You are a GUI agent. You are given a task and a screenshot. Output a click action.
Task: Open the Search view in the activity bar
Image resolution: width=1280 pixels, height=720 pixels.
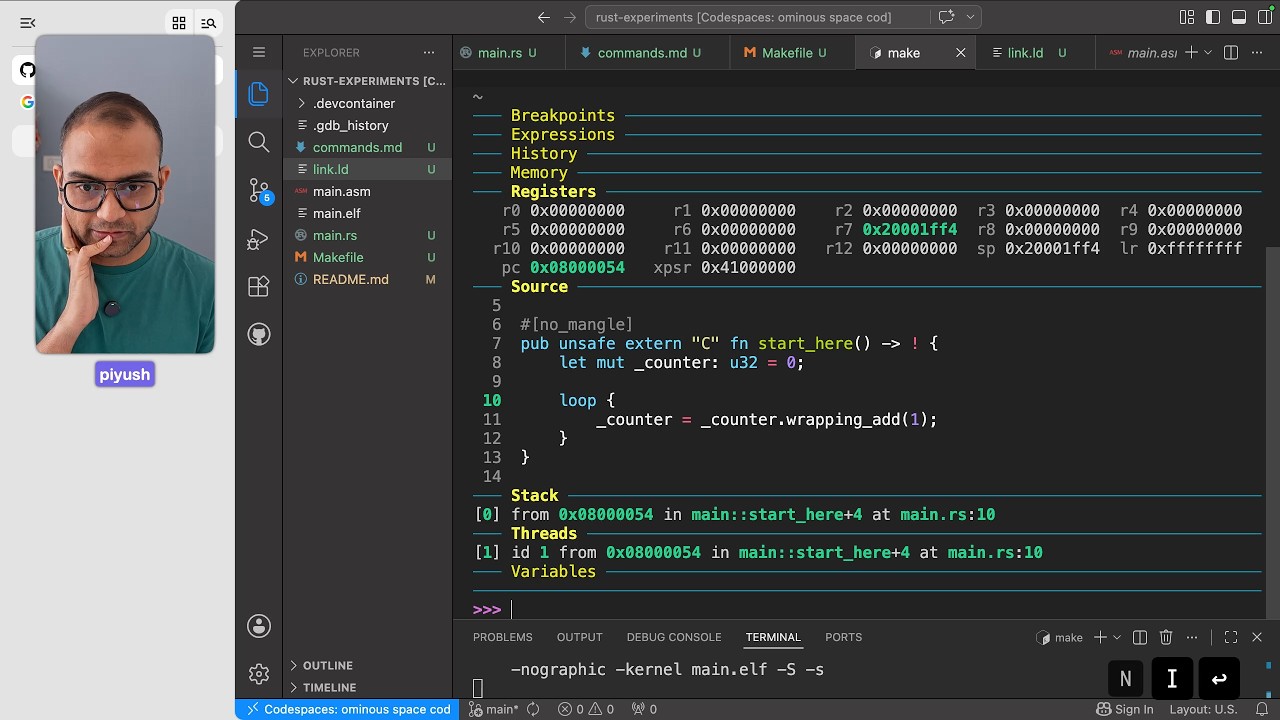259,142
